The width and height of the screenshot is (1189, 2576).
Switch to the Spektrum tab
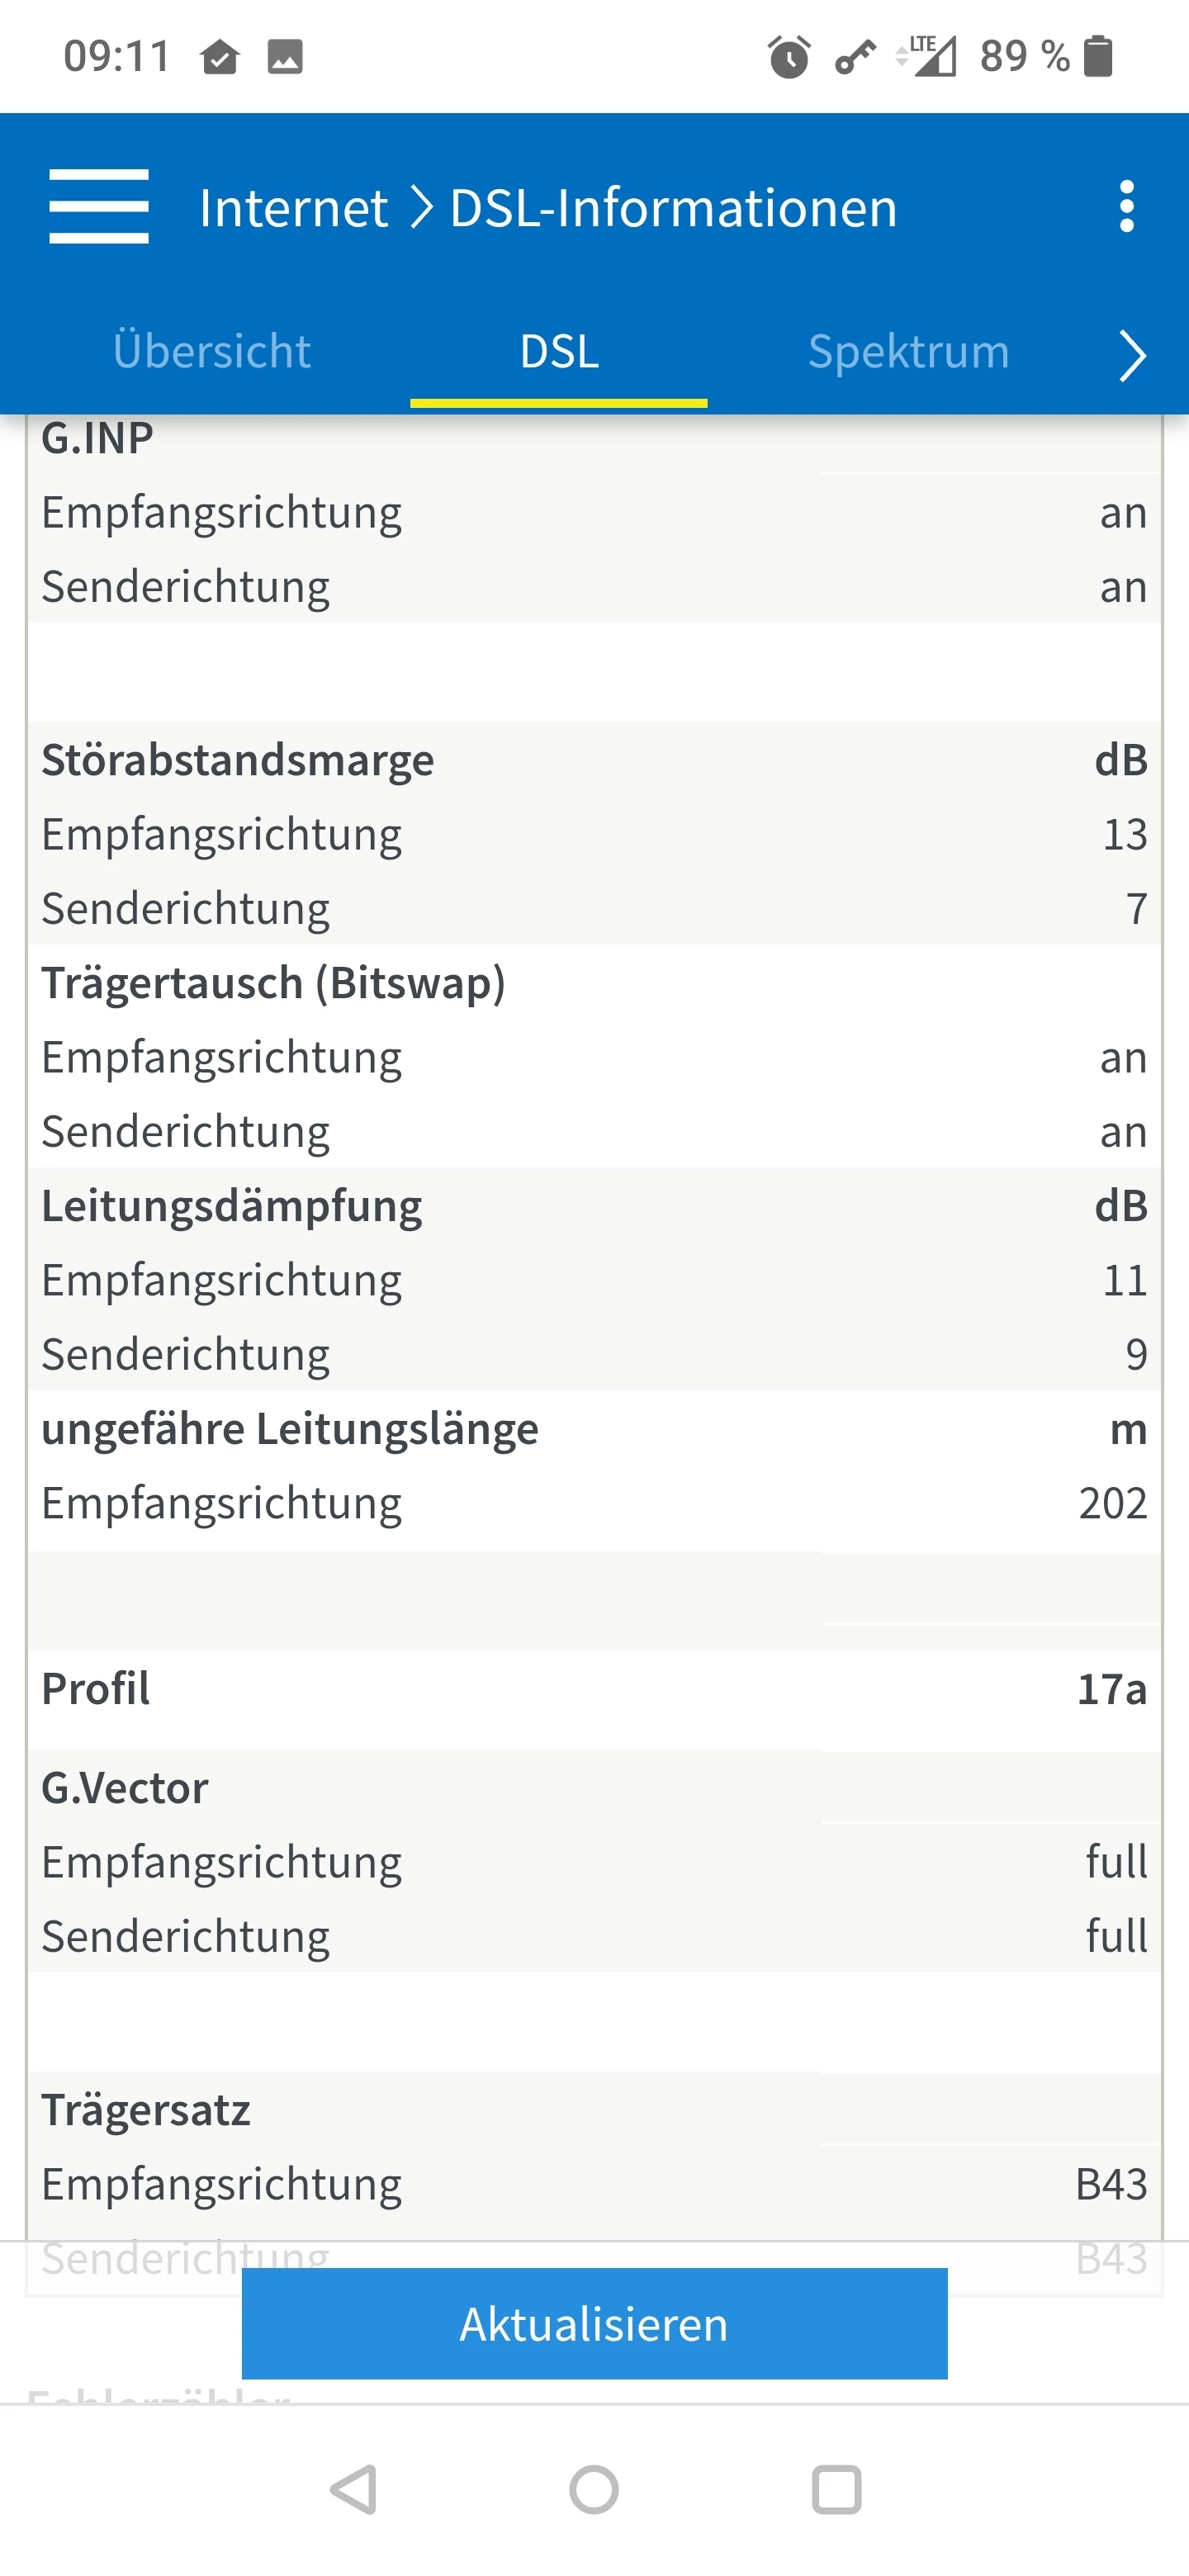pyautogui.click(x=908, y=352)
